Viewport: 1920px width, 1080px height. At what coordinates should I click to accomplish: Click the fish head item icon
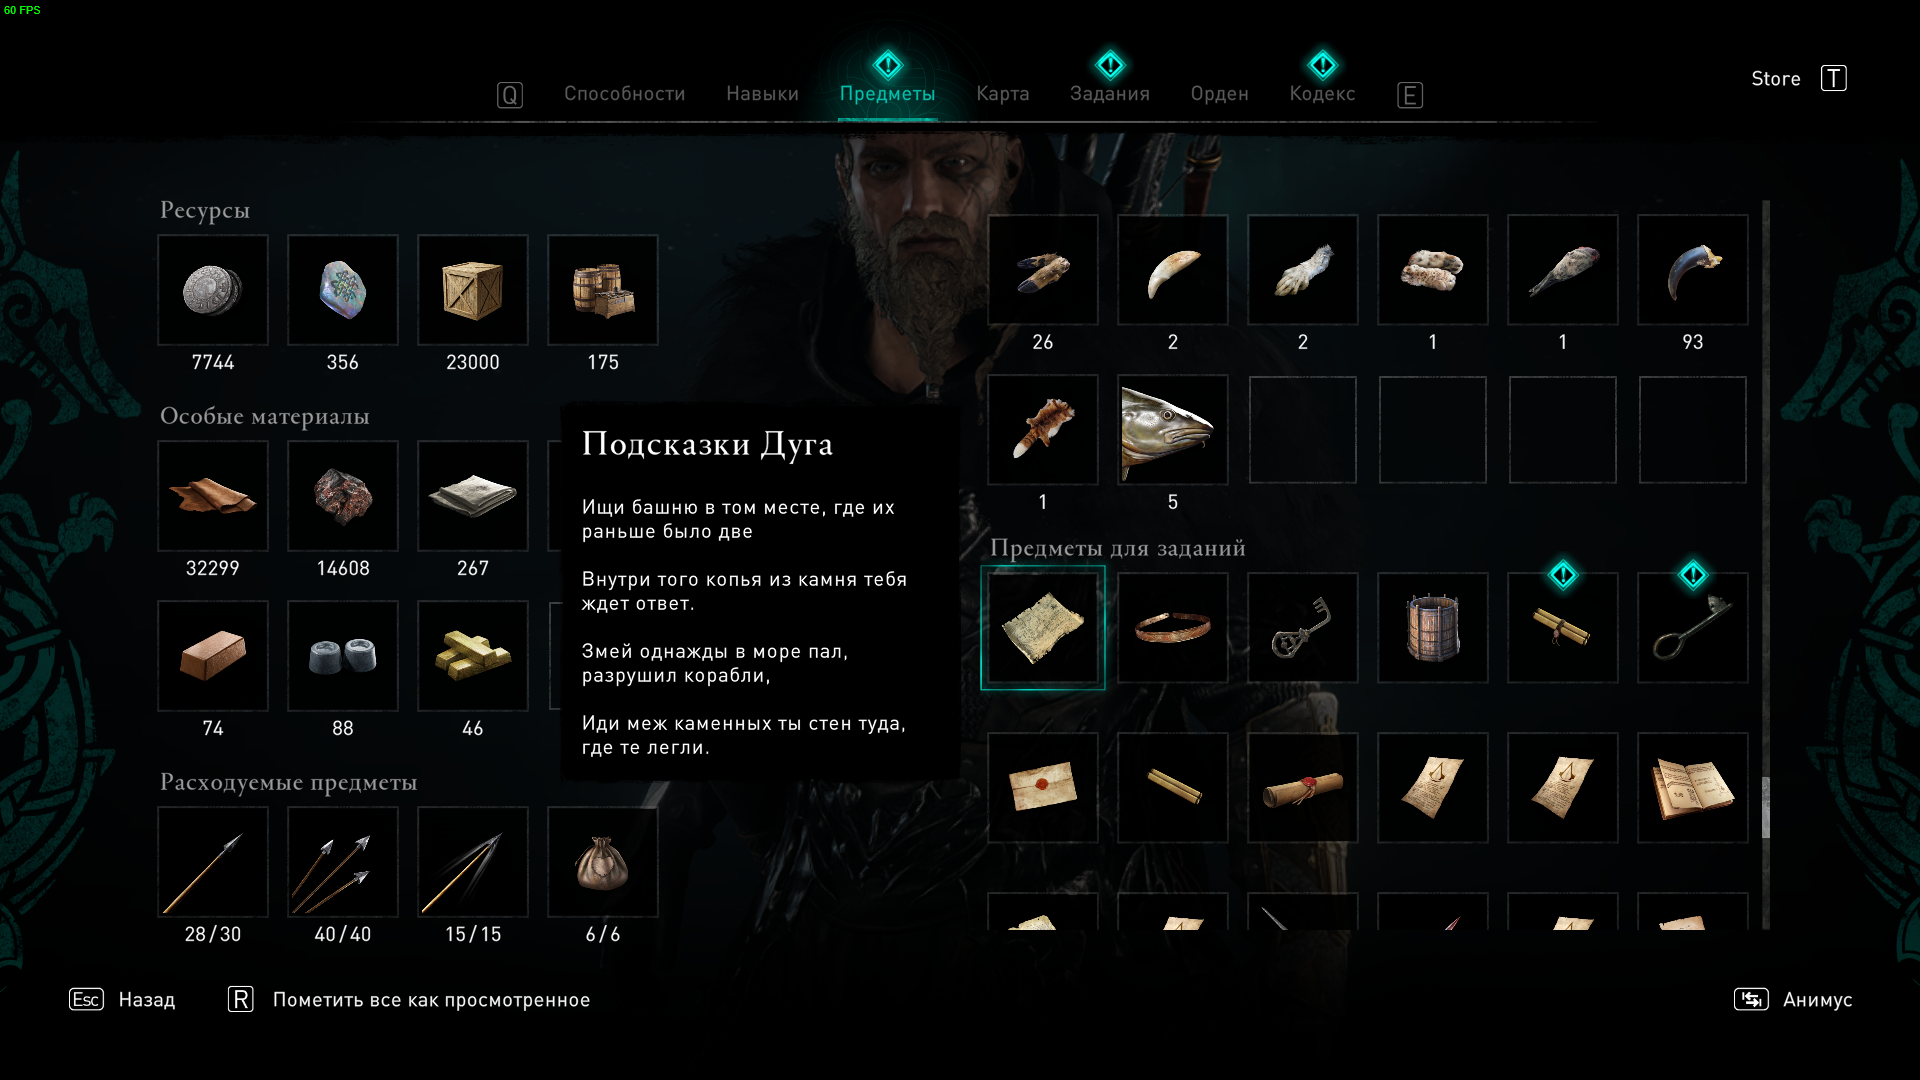click(x=1173, y=430)
